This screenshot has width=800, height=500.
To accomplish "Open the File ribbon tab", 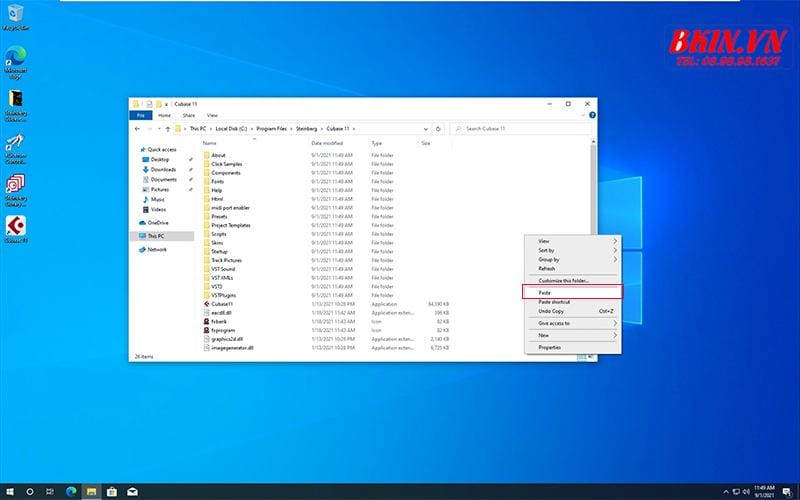I will pyautogui.click(x=141, y=115).
